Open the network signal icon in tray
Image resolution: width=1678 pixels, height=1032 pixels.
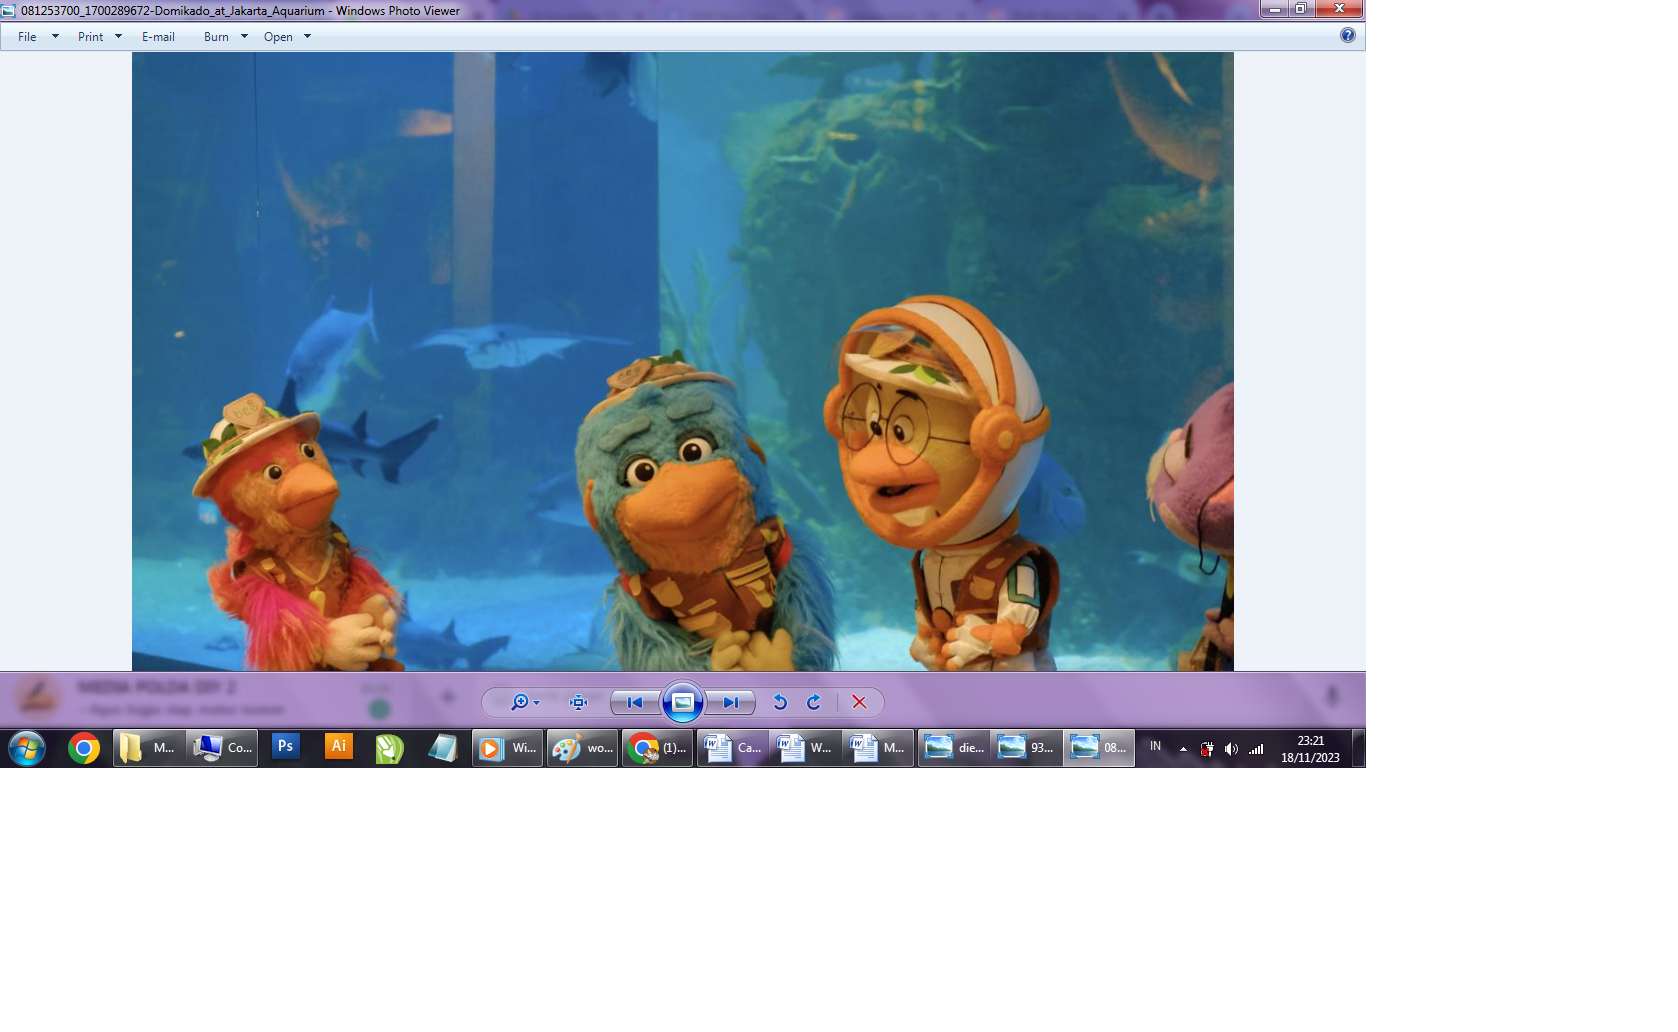(1256, 749)
